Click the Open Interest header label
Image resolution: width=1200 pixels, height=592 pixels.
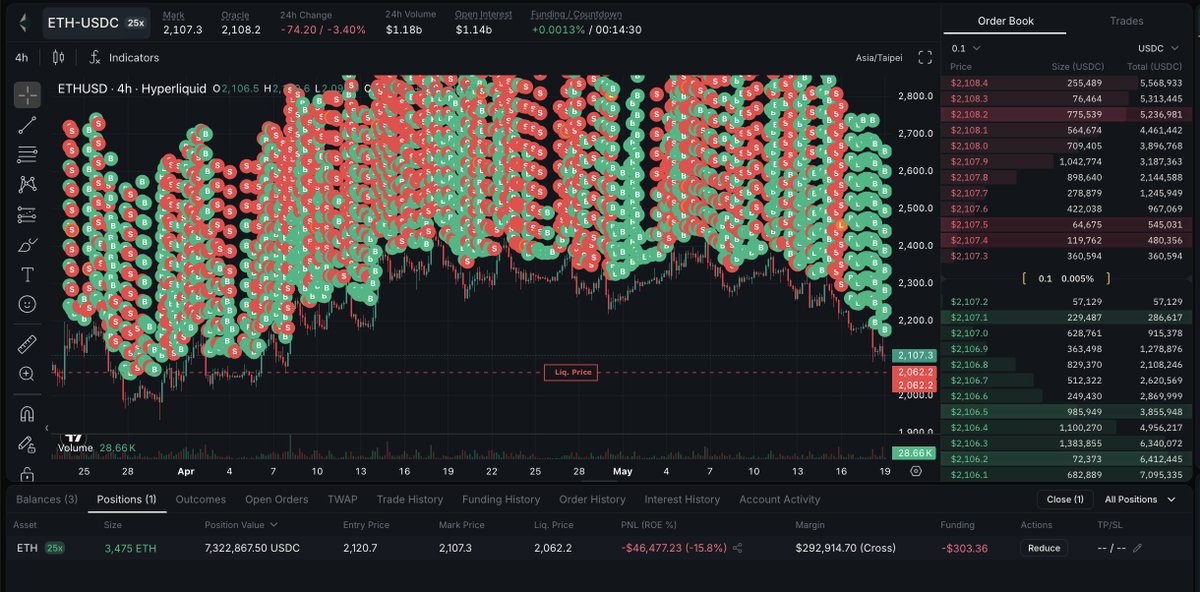[x=483, y=15]
